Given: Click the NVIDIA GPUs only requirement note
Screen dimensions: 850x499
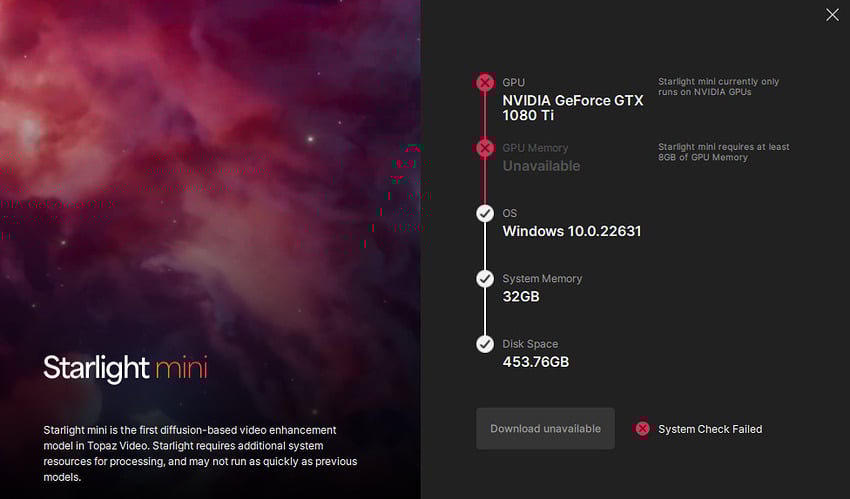Looking at the screenshot, I should click(718, 87).
